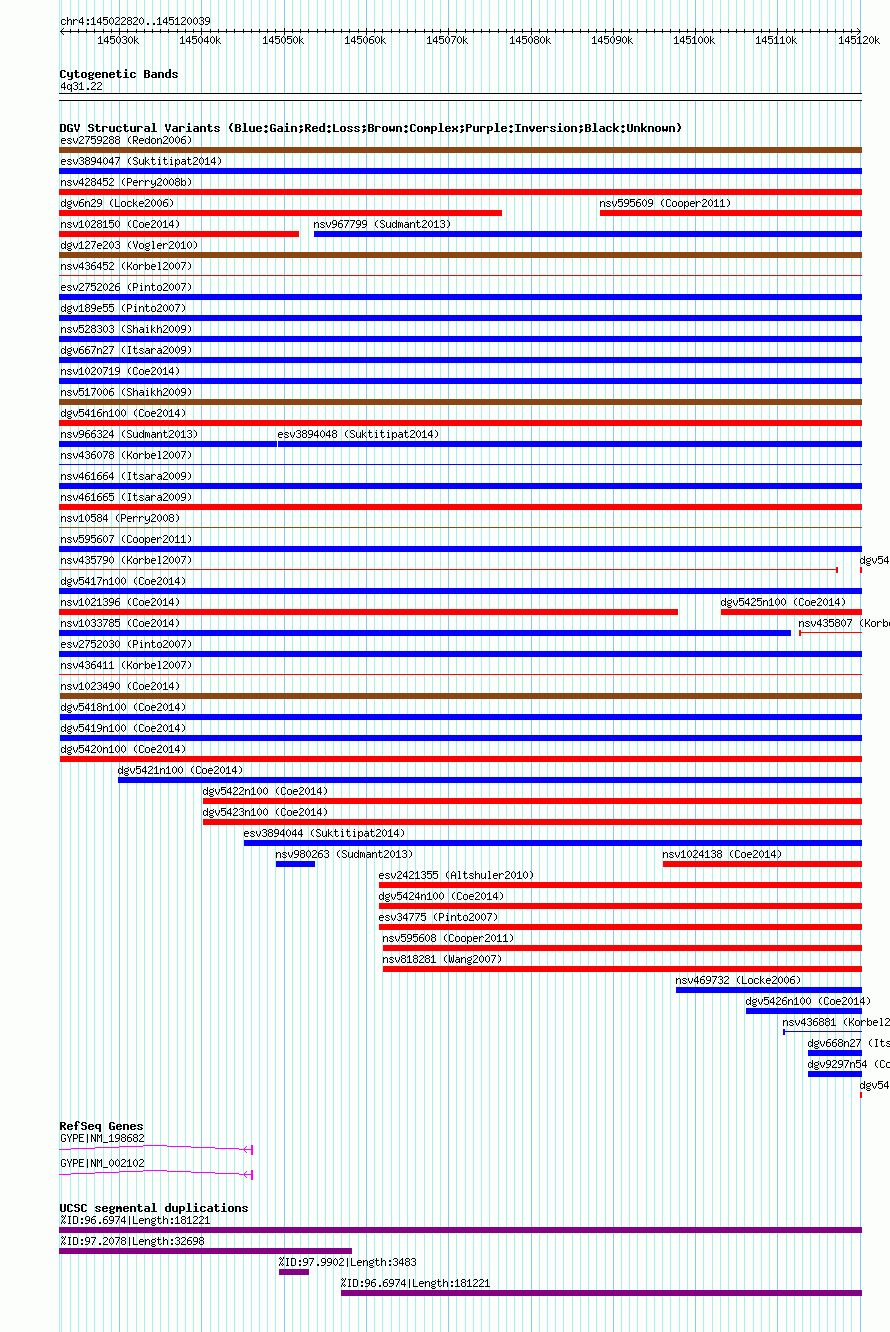Viewport: 890px width, 1332px height.
Task: Select the nsv966324 (Sudmant2013) variant label
Action: click(129, 434)
